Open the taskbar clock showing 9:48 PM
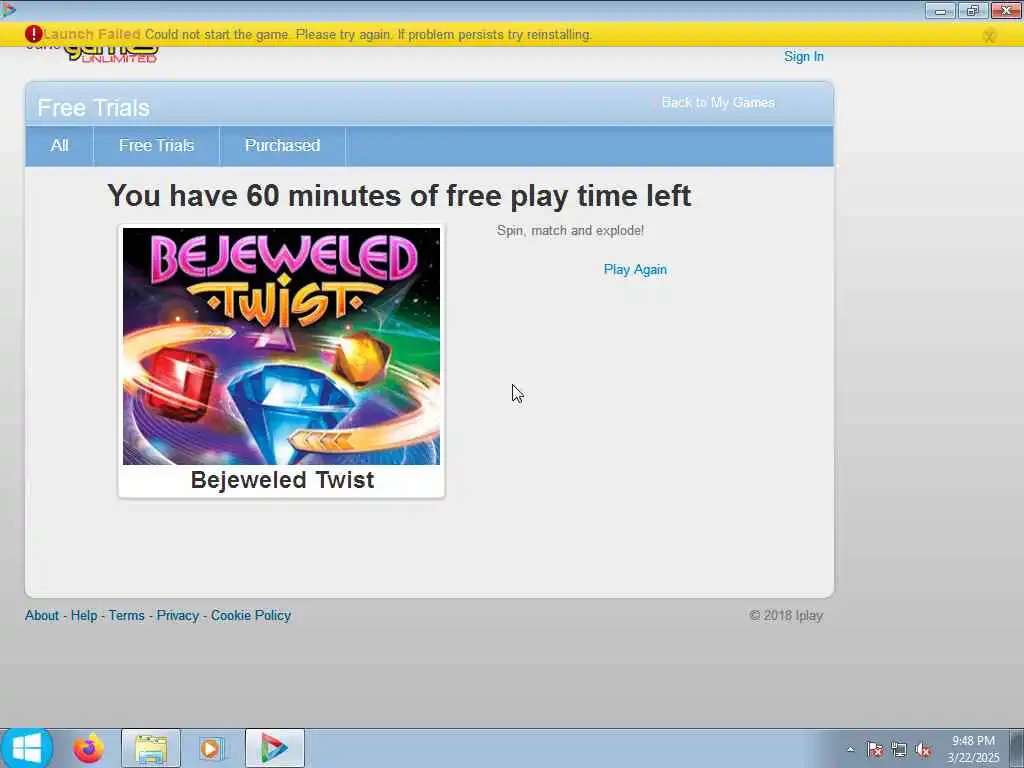 (x=973, y=749)
